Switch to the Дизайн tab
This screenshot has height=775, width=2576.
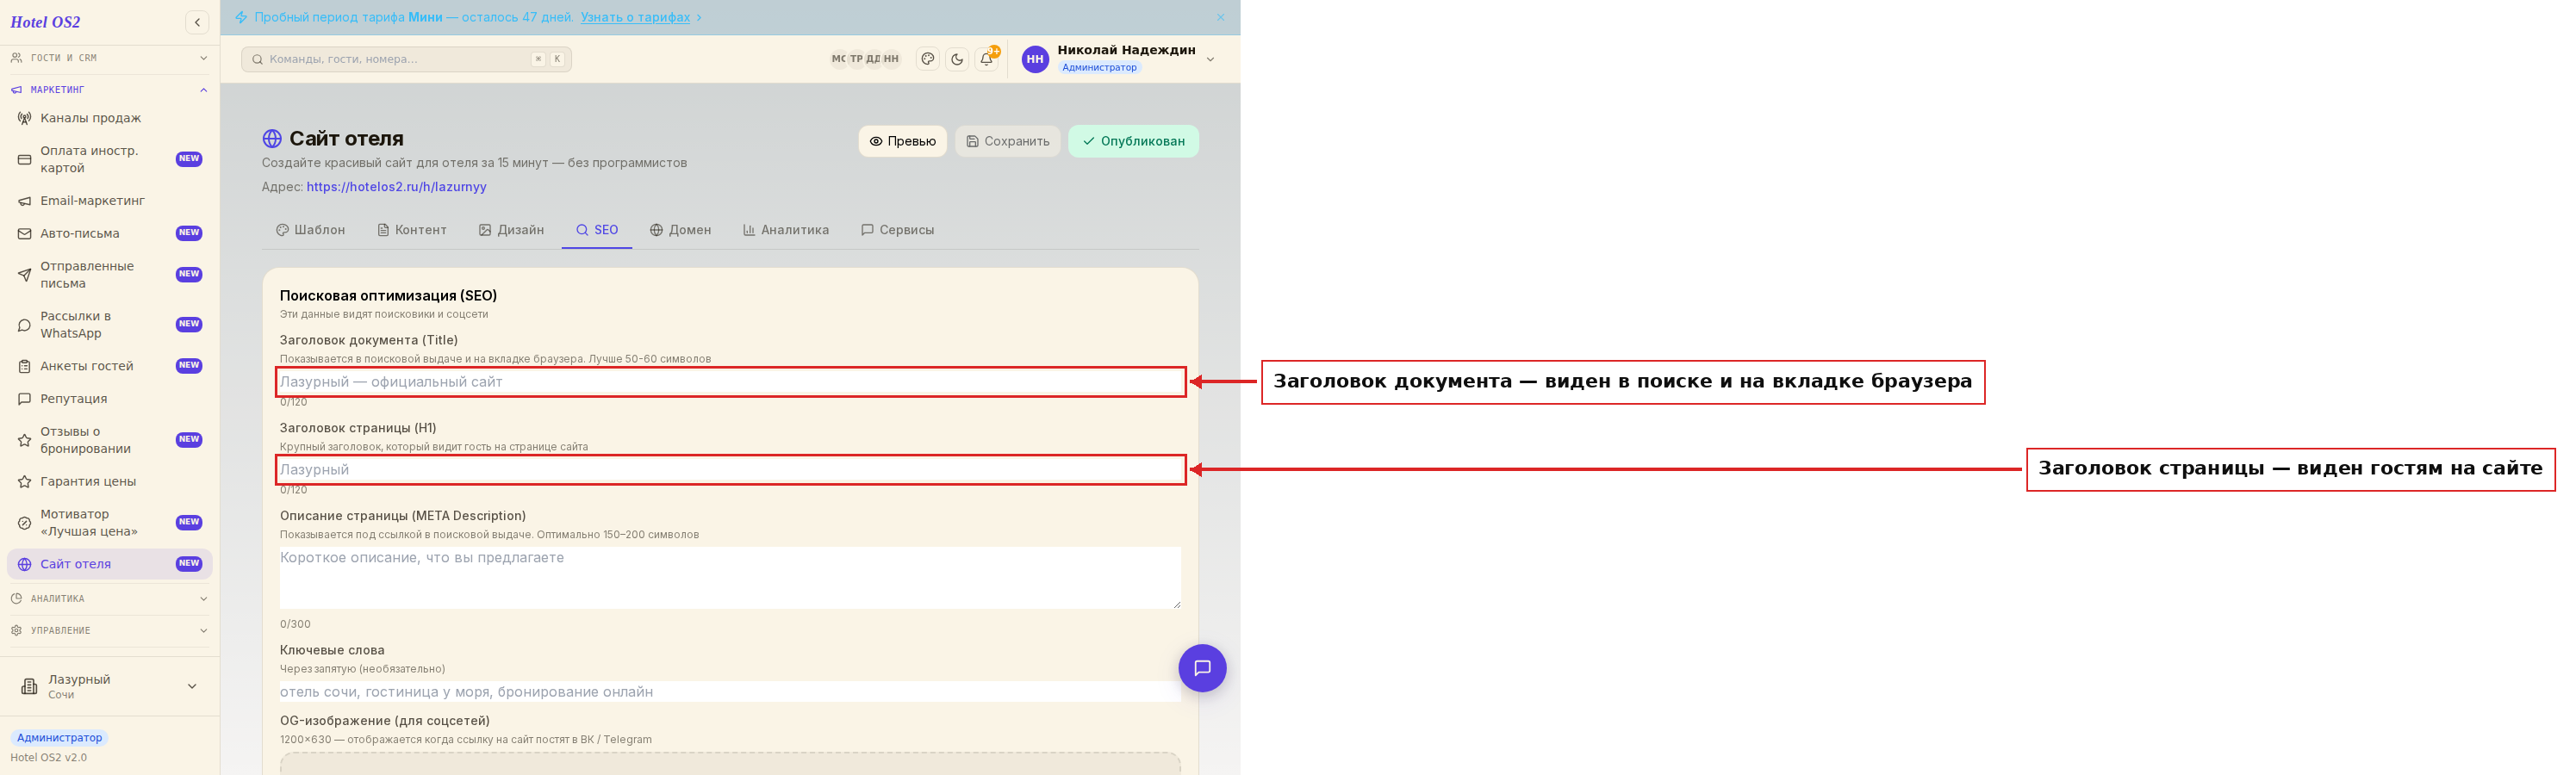tap(511, 230)
